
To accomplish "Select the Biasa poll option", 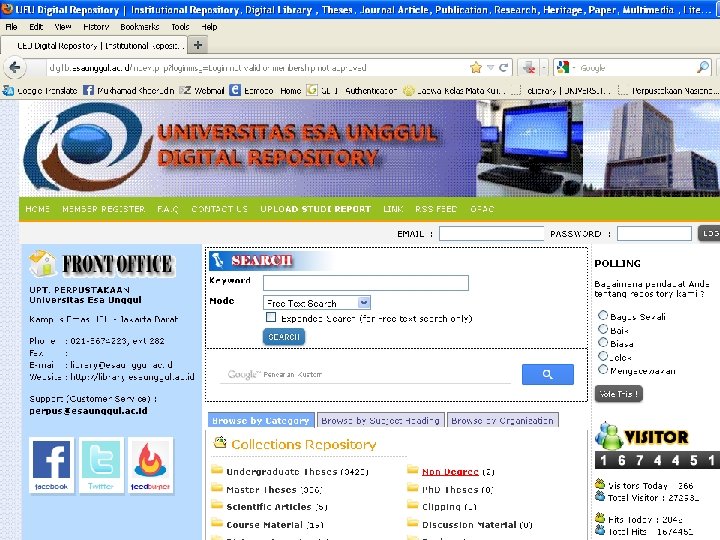I will point(603,343).
